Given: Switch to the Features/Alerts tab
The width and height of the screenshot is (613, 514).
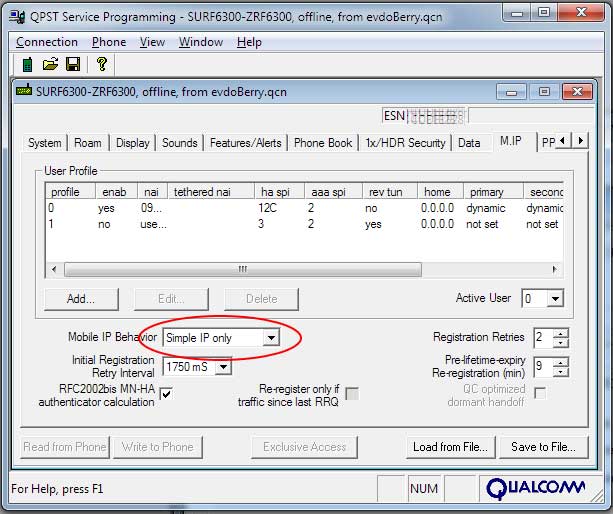Looking at the screenshot, I should click(246, 143).
